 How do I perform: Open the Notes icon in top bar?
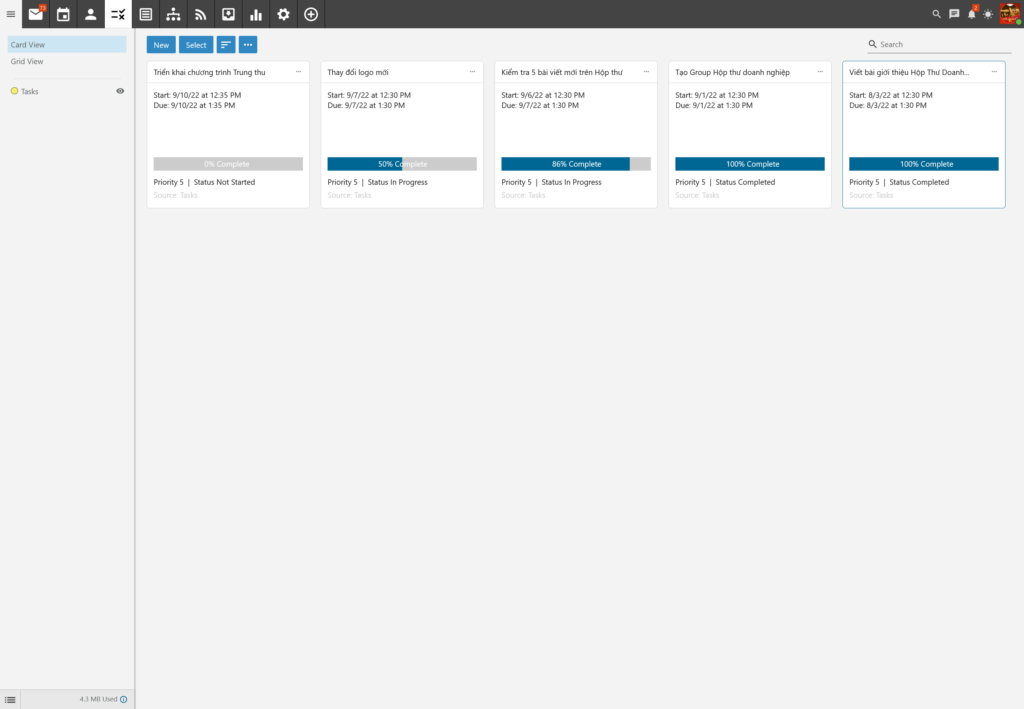146,14
